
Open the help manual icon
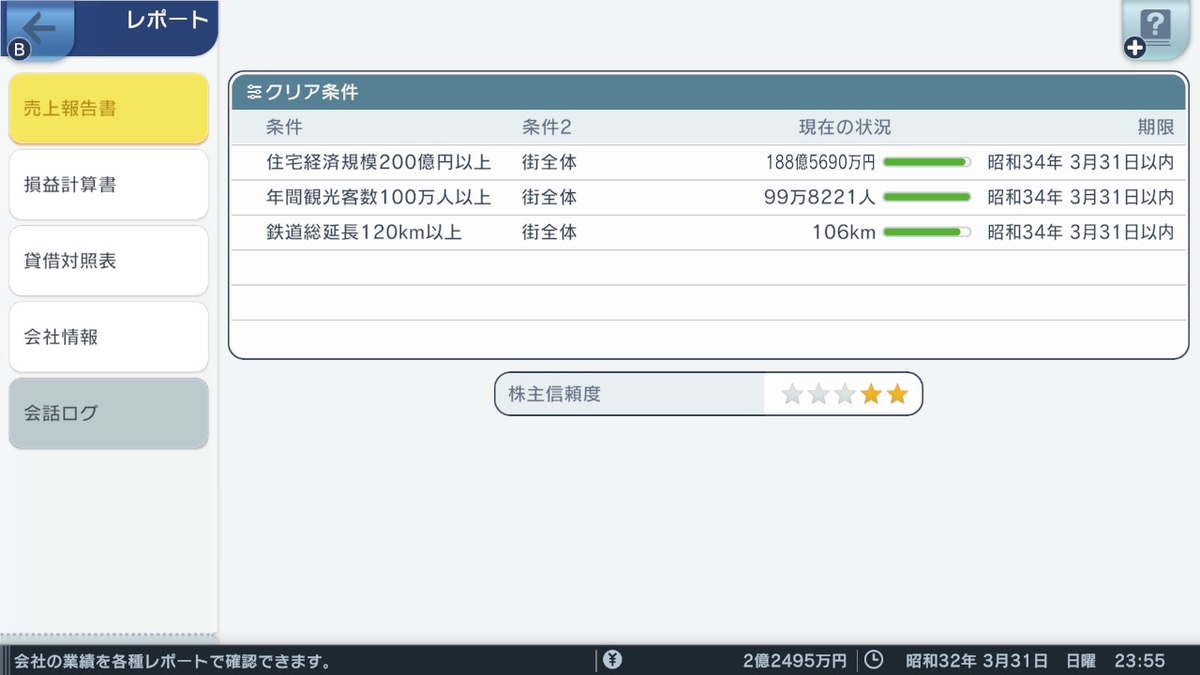tap(1157, 31)
